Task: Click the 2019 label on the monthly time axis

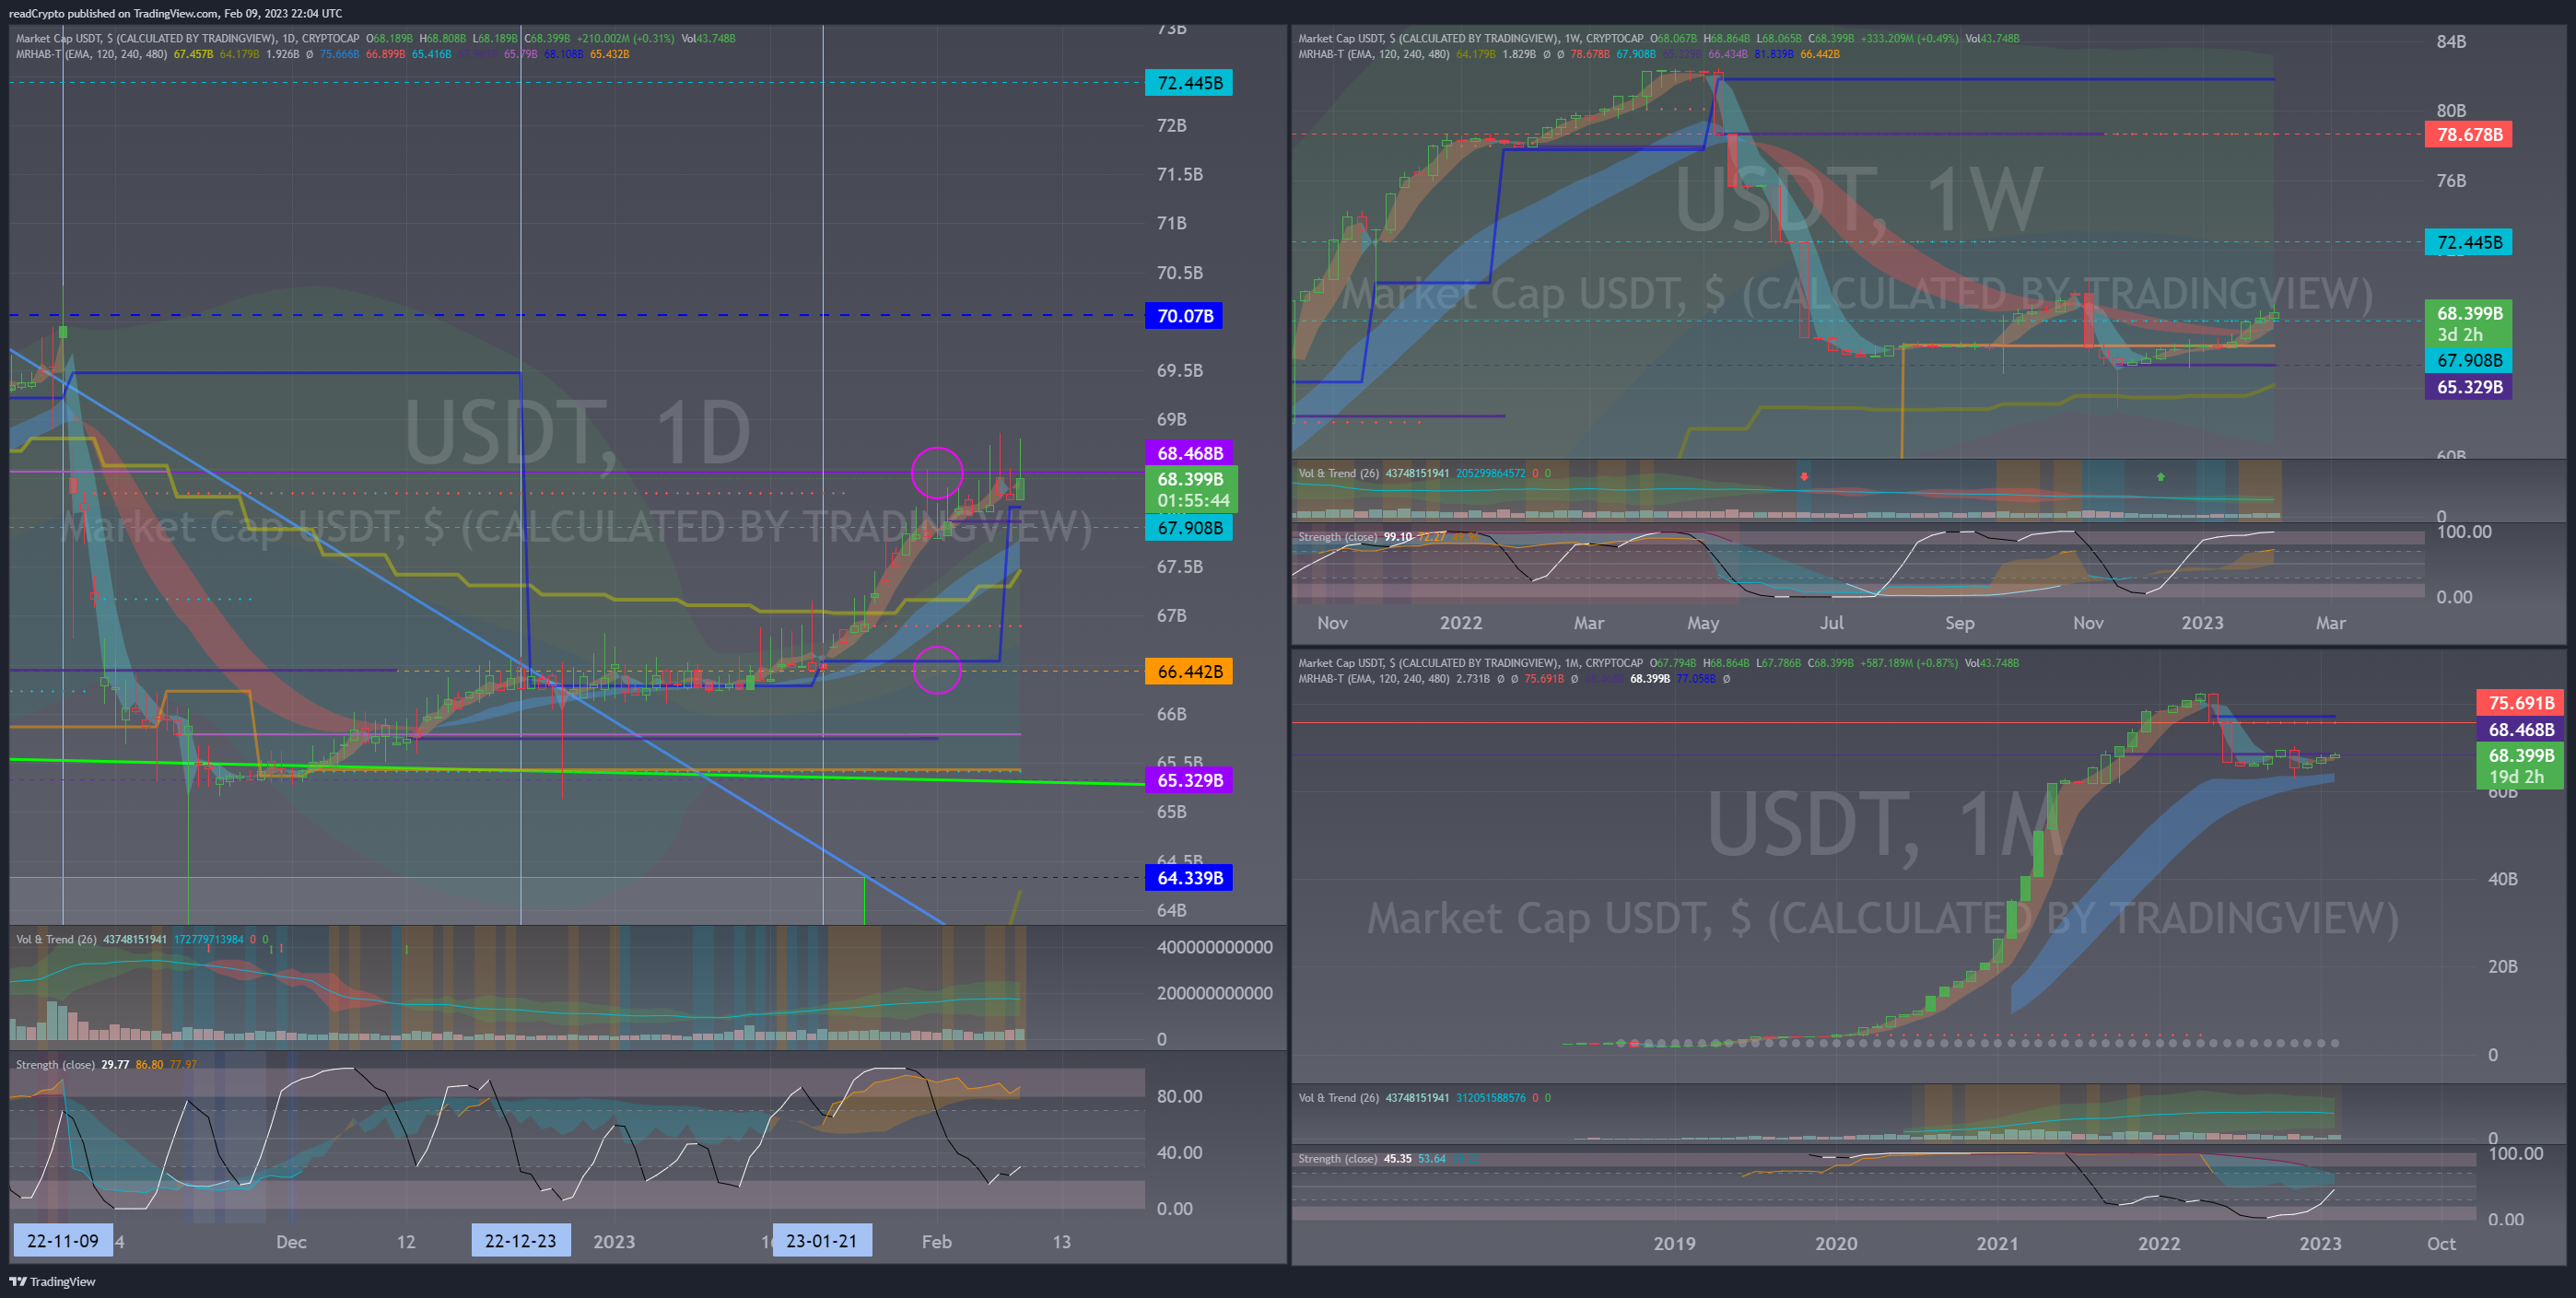Action: 1674,1244
